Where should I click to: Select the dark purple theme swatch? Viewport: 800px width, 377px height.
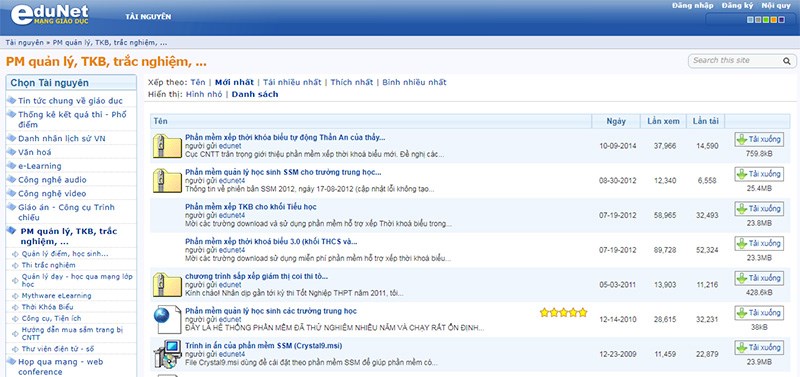[781, 20]
